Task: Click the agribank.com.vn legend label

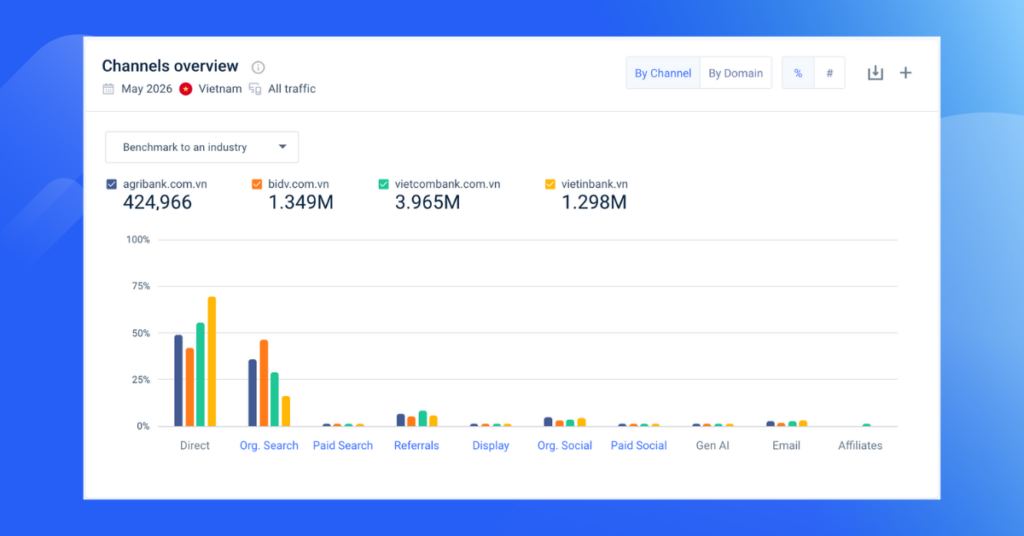Action: tap(165, 184)
